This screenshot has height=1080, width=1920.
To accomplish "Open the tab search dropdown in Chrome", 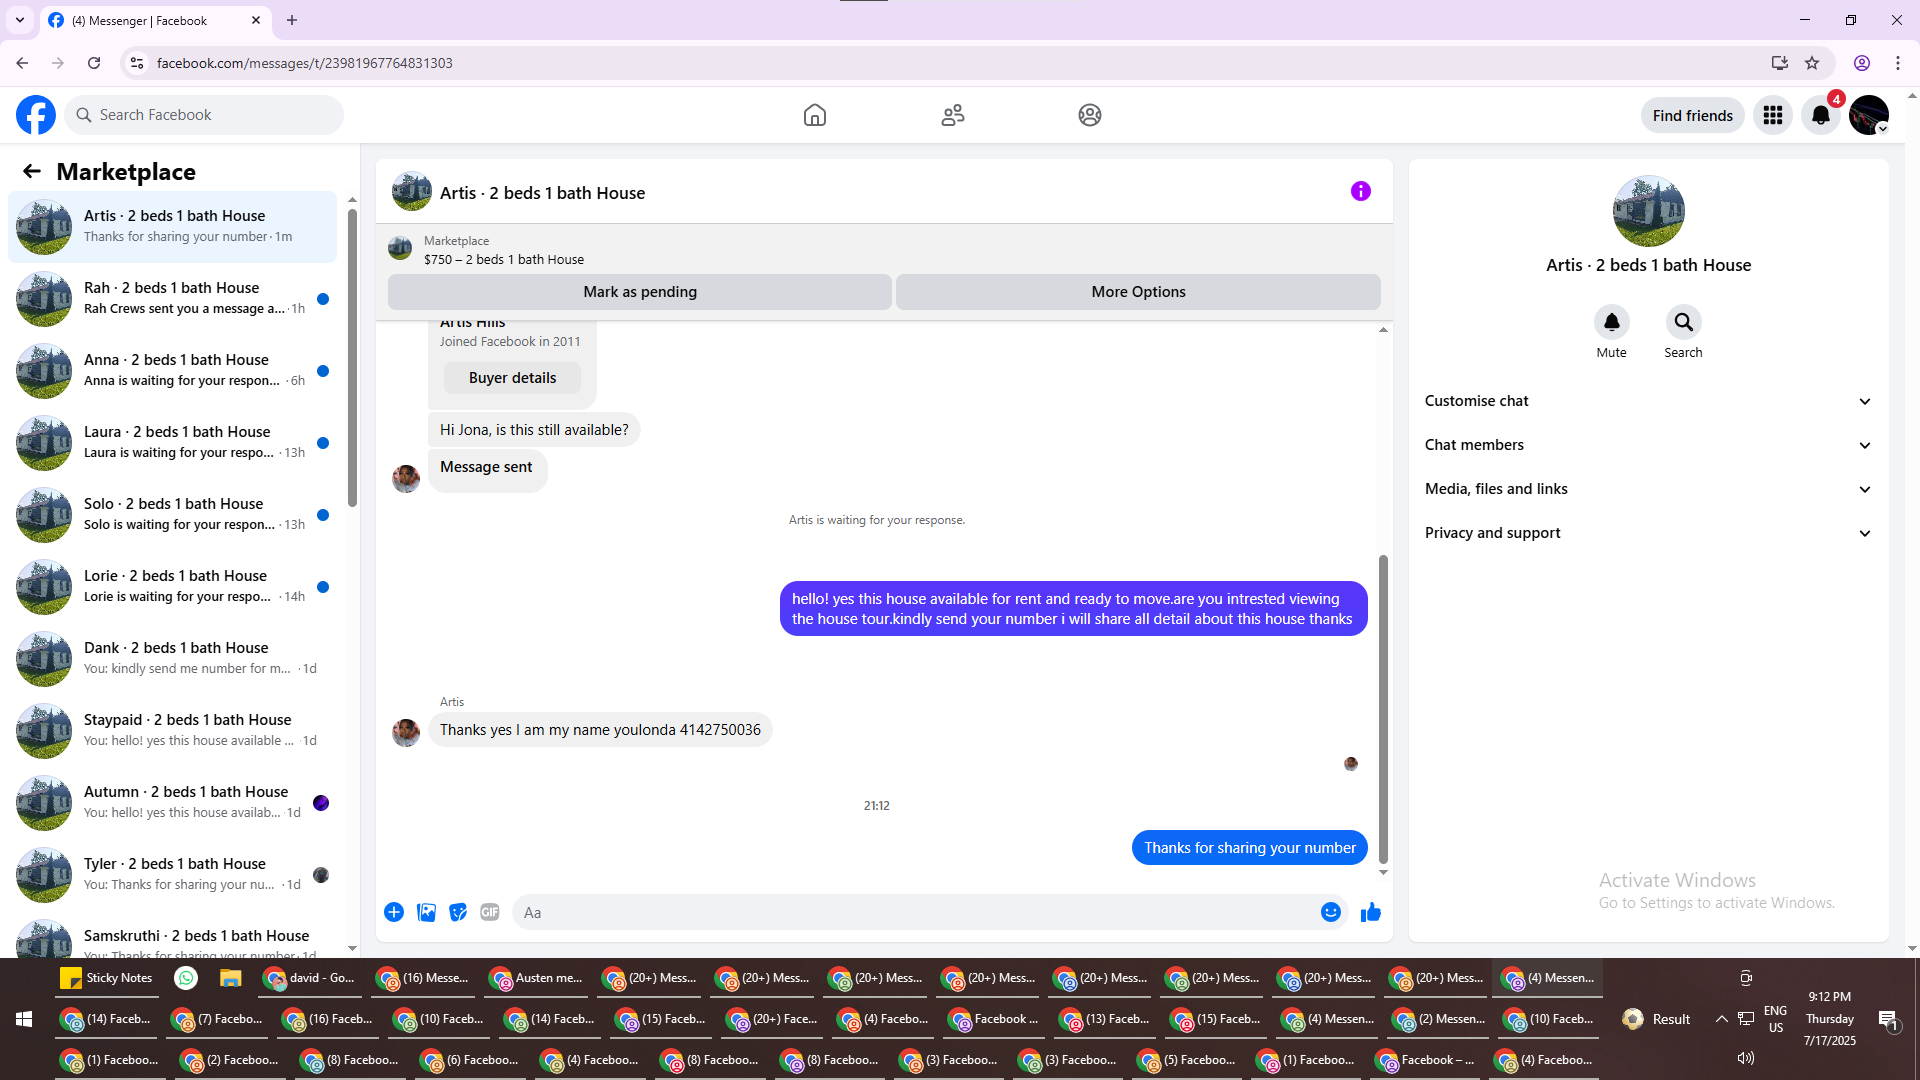I will [x=20, y=20].
